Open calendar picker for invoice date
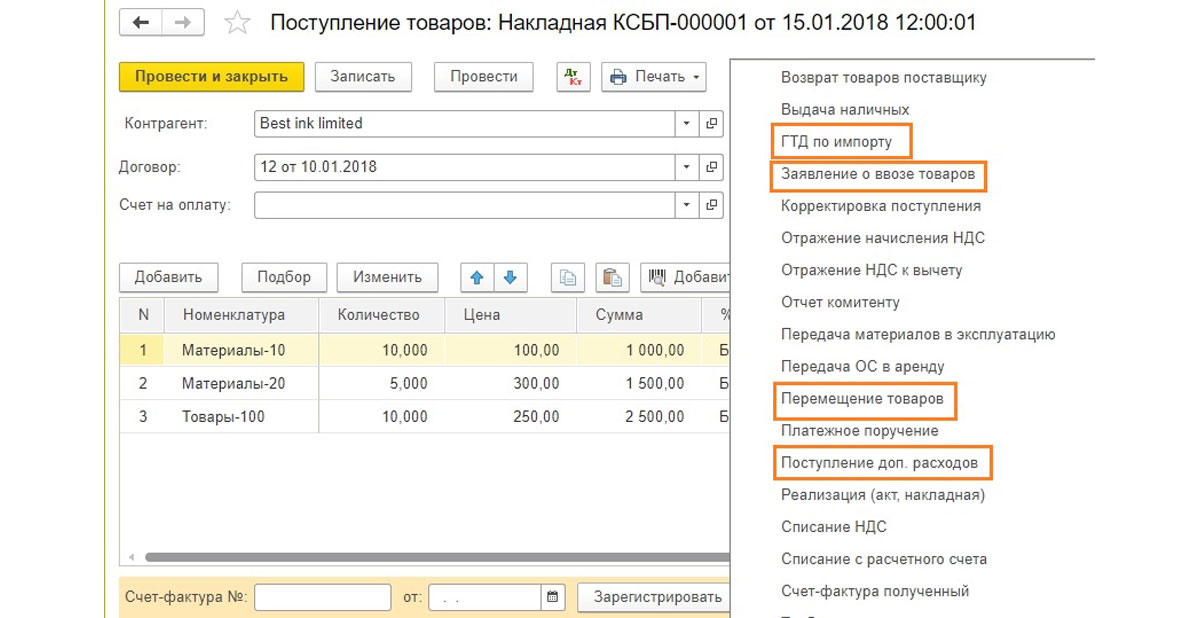 click(552, 597)
